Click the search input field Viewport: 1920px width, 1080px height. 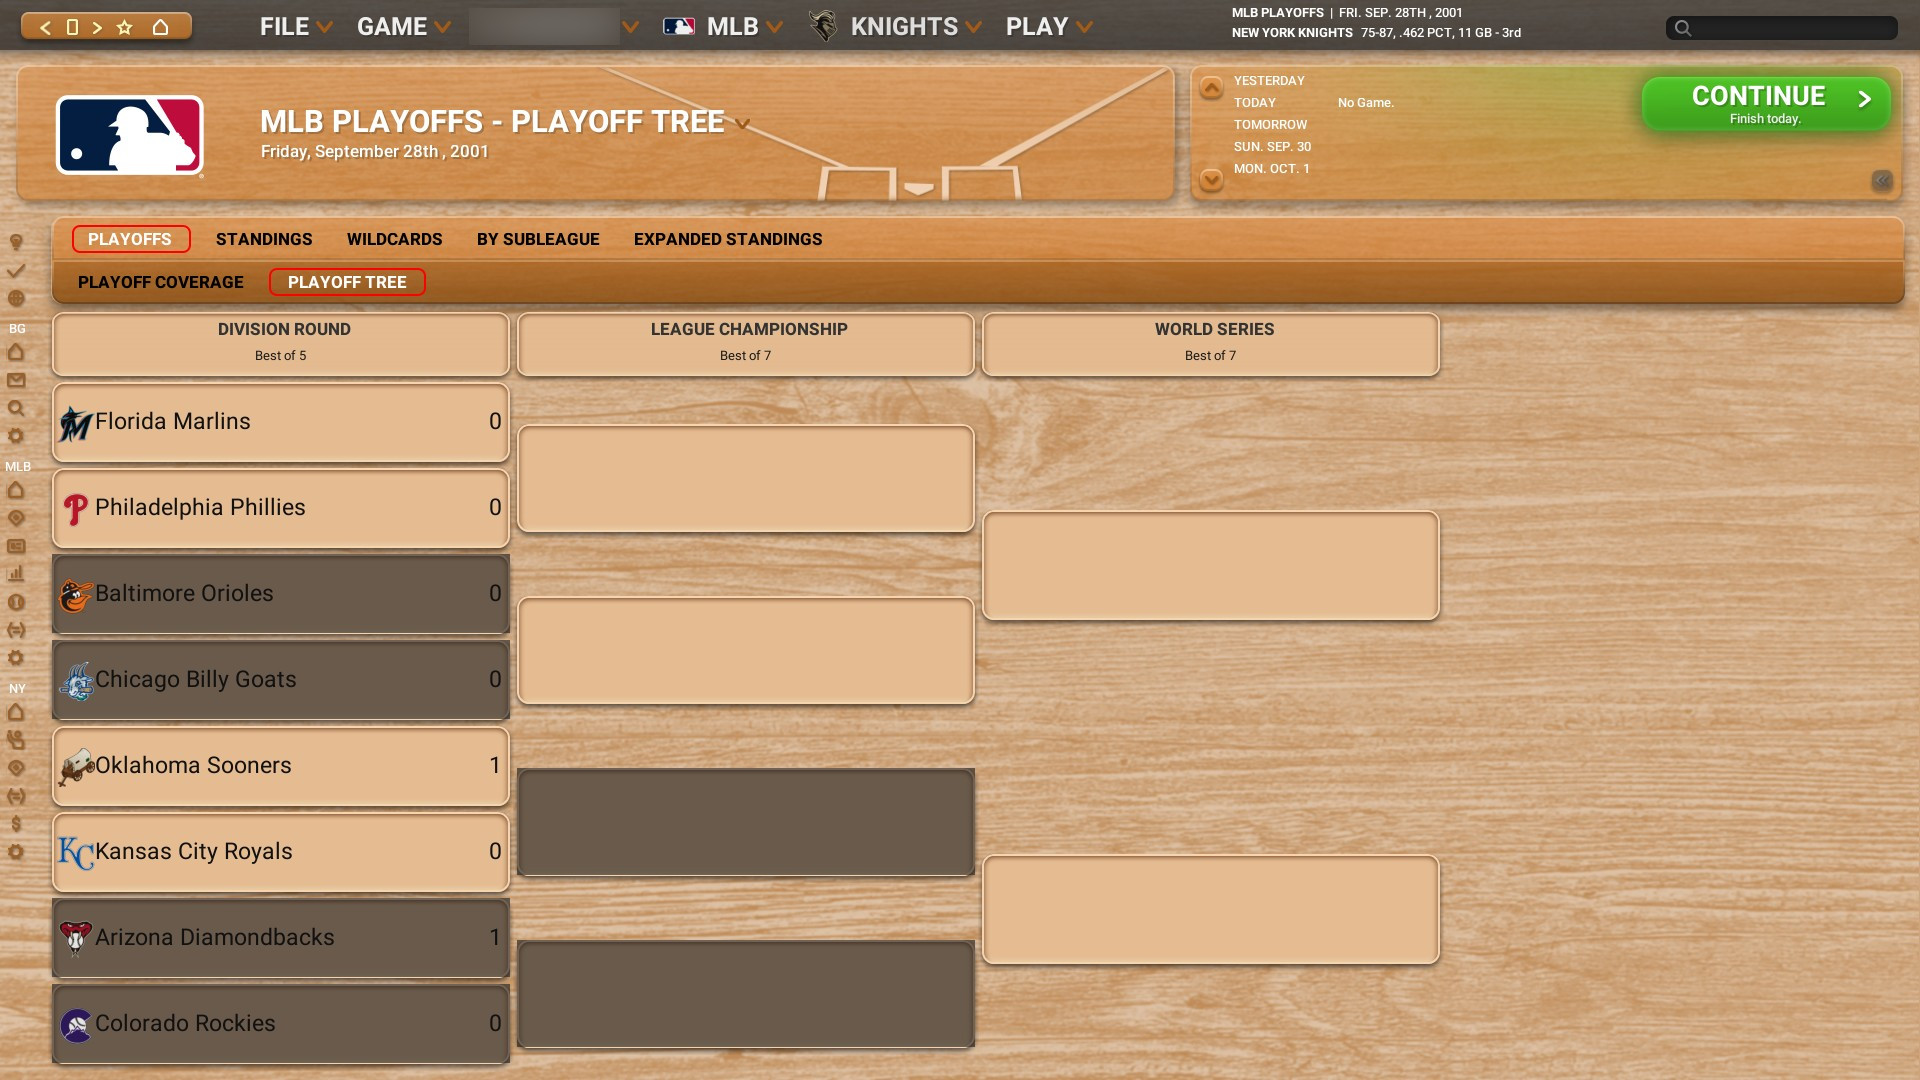[x=1790, y=28]
